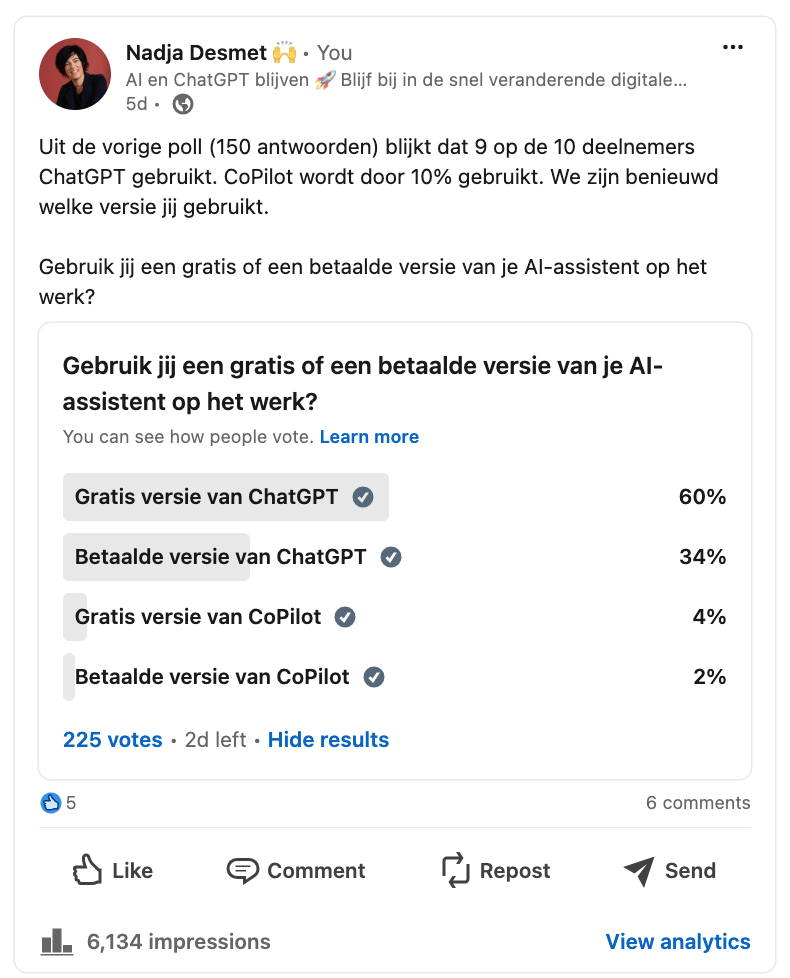Expand the truncated headline under the author name
This screenshot has height=978, width=790.
coord(406,80)
